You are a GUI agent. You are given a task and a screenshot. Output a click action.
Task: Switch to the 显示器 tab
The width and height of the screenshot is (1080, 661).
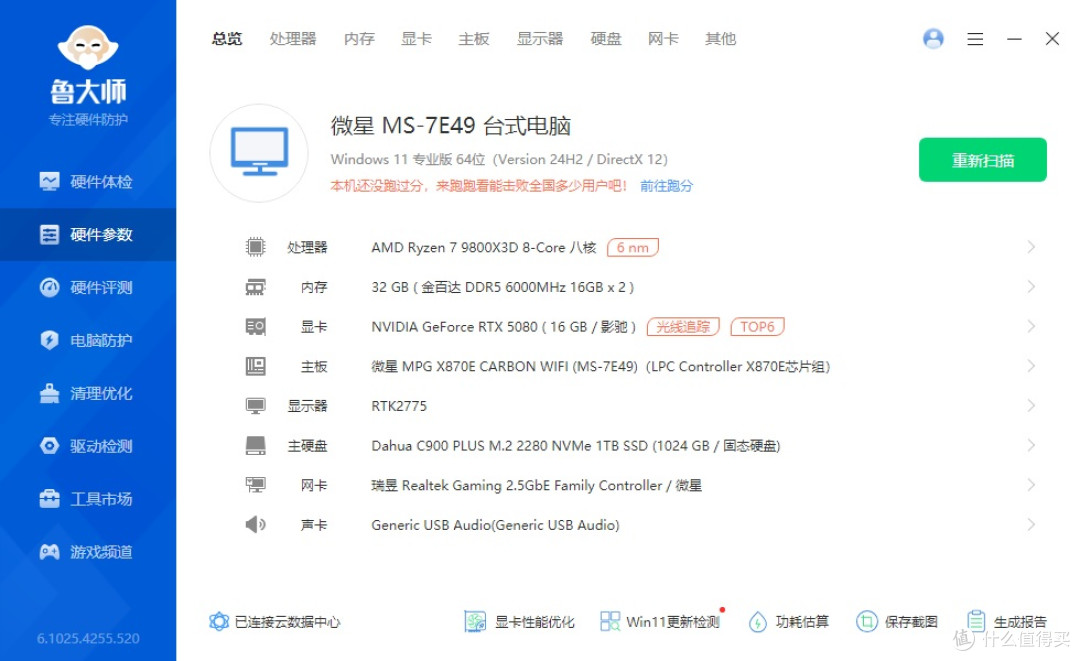540,39
